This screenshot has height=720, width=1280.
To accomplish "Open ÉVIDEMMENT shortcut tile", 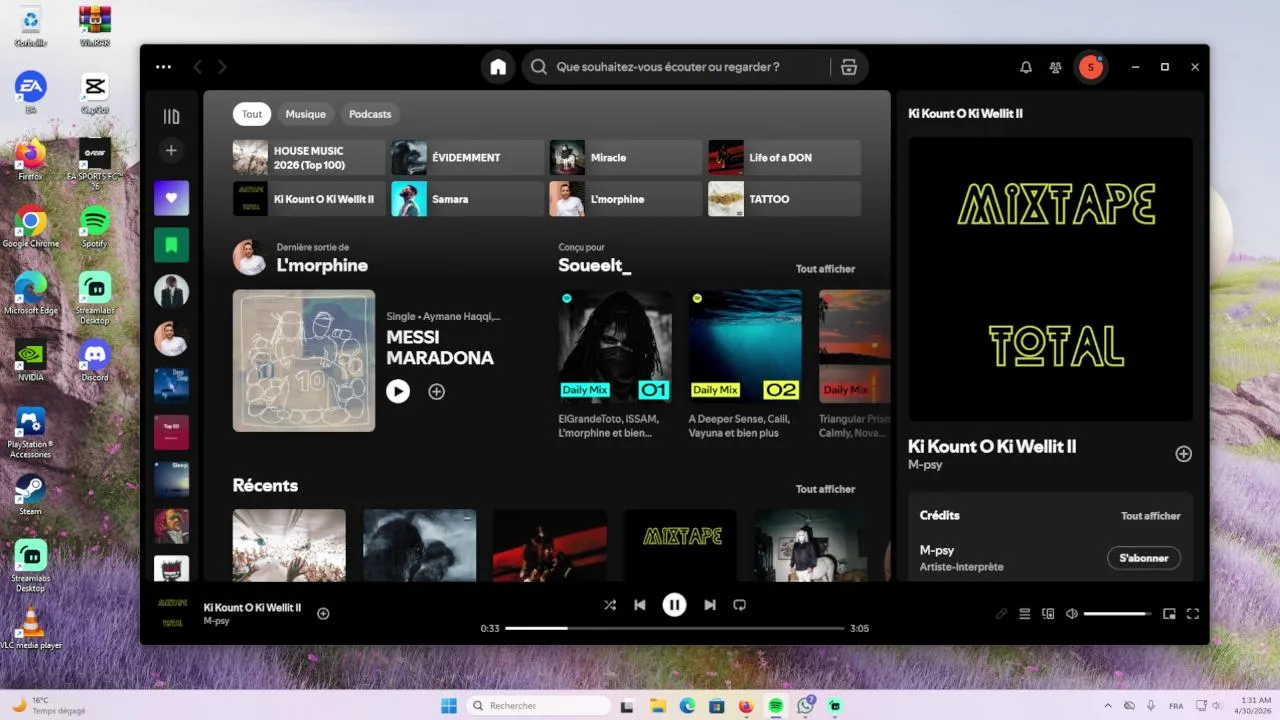I will (x=467, y=157).
